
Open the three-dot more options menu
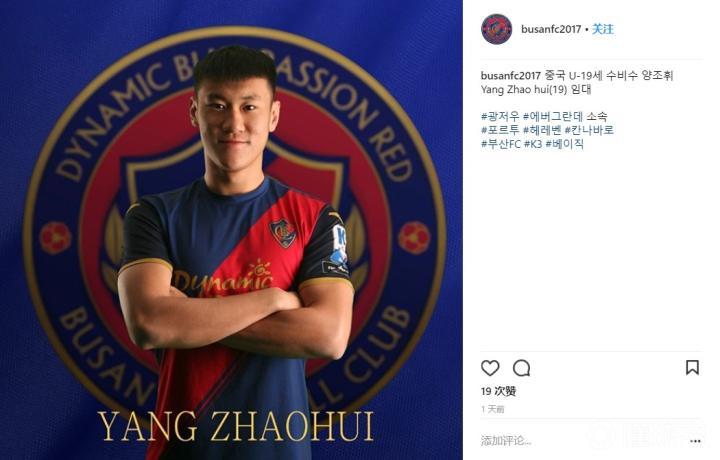[x=695, y=441]
